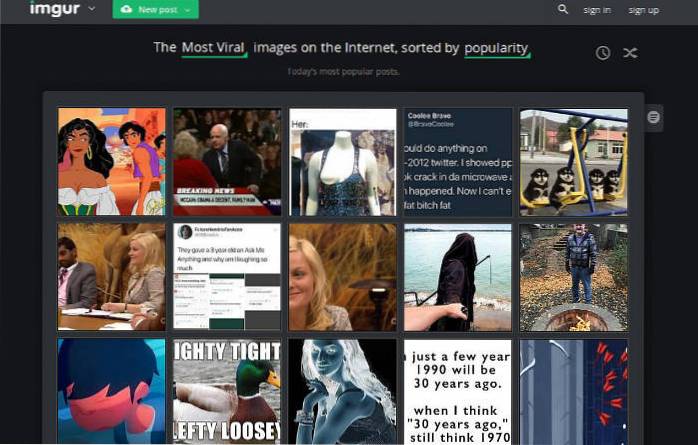The image size is (698, 445).
Task: Open the Breaking News video thumbnail
Action: (x=227, y=162)
